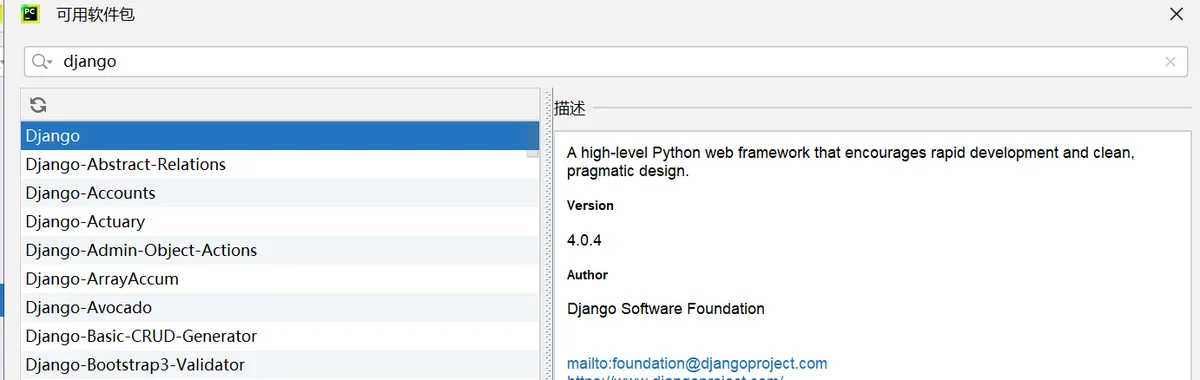Clear the django search text
The height and width of the screenshot is (380, 1200).
pos(1170,61)
